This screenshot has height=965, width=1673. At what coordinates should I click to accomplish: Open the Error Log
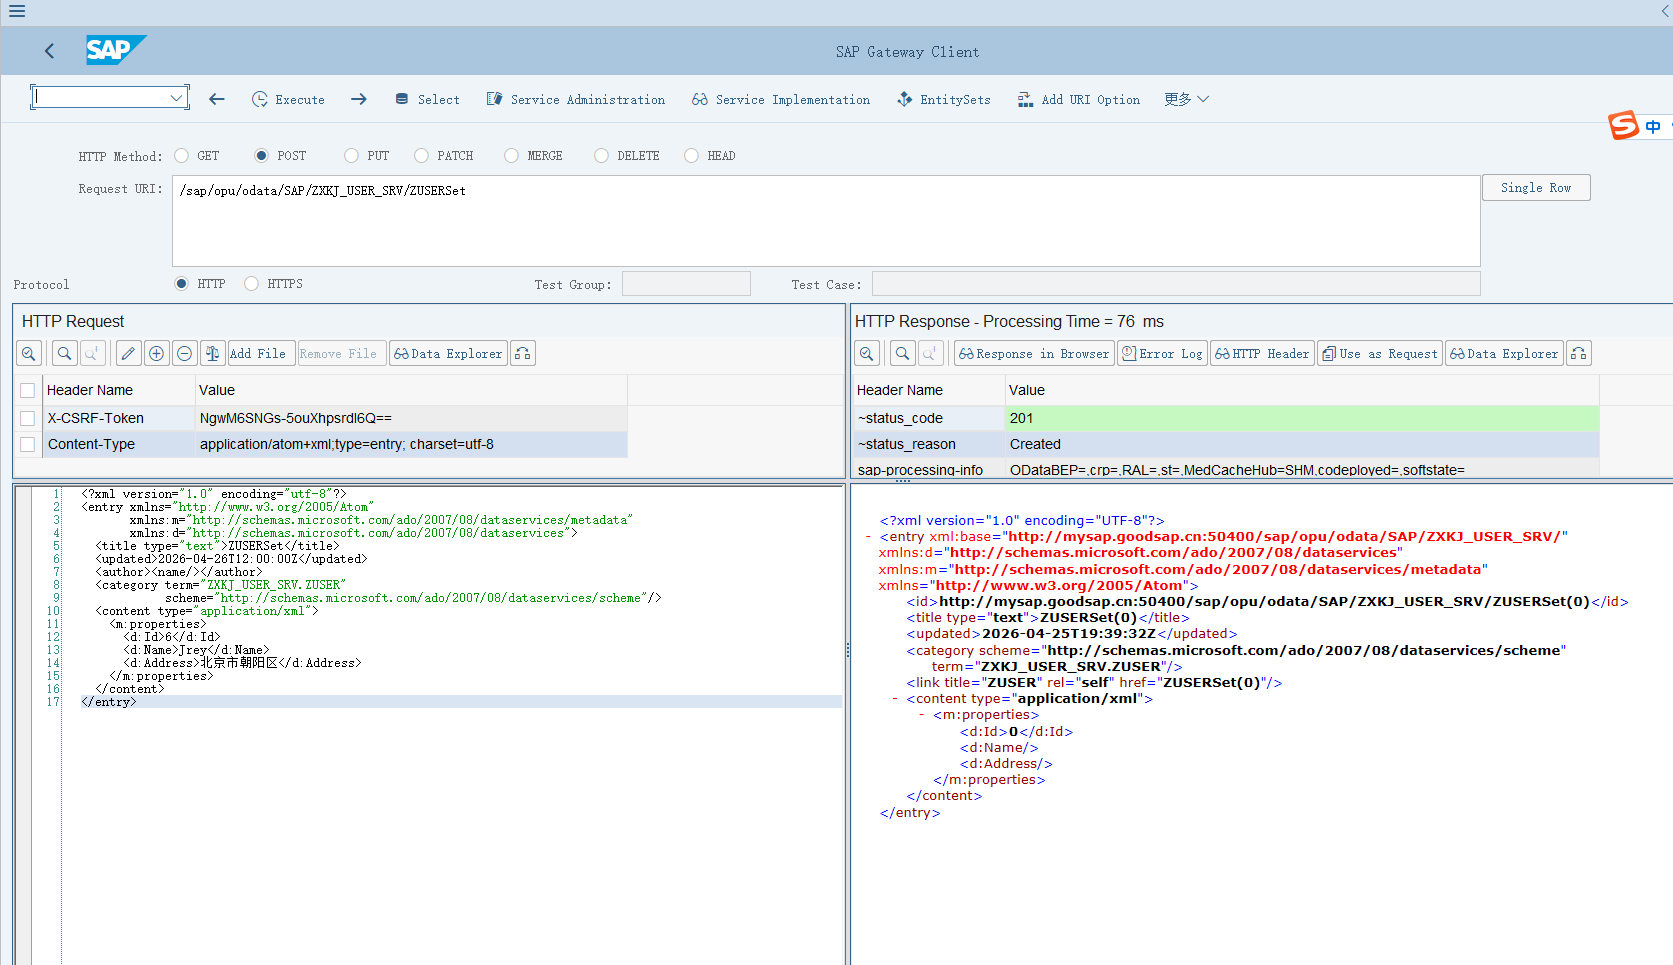1162,353
